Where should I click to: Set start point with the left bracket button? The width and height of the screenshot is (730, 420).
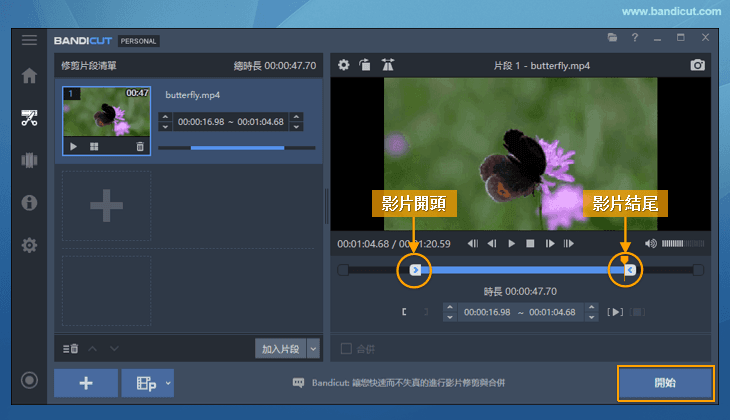point(404,312)
